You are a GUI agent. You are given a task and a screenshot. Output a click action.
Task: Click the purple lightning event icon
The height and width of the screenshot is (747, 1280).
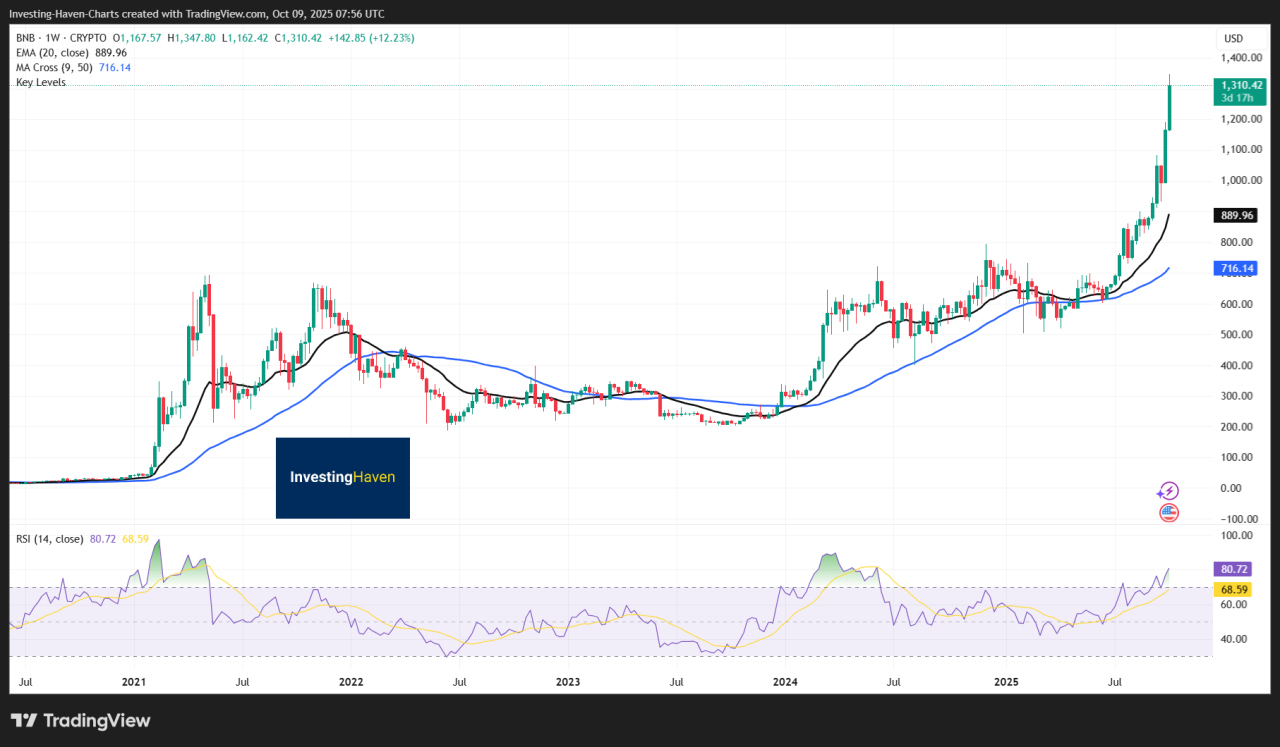[1168, 491]
